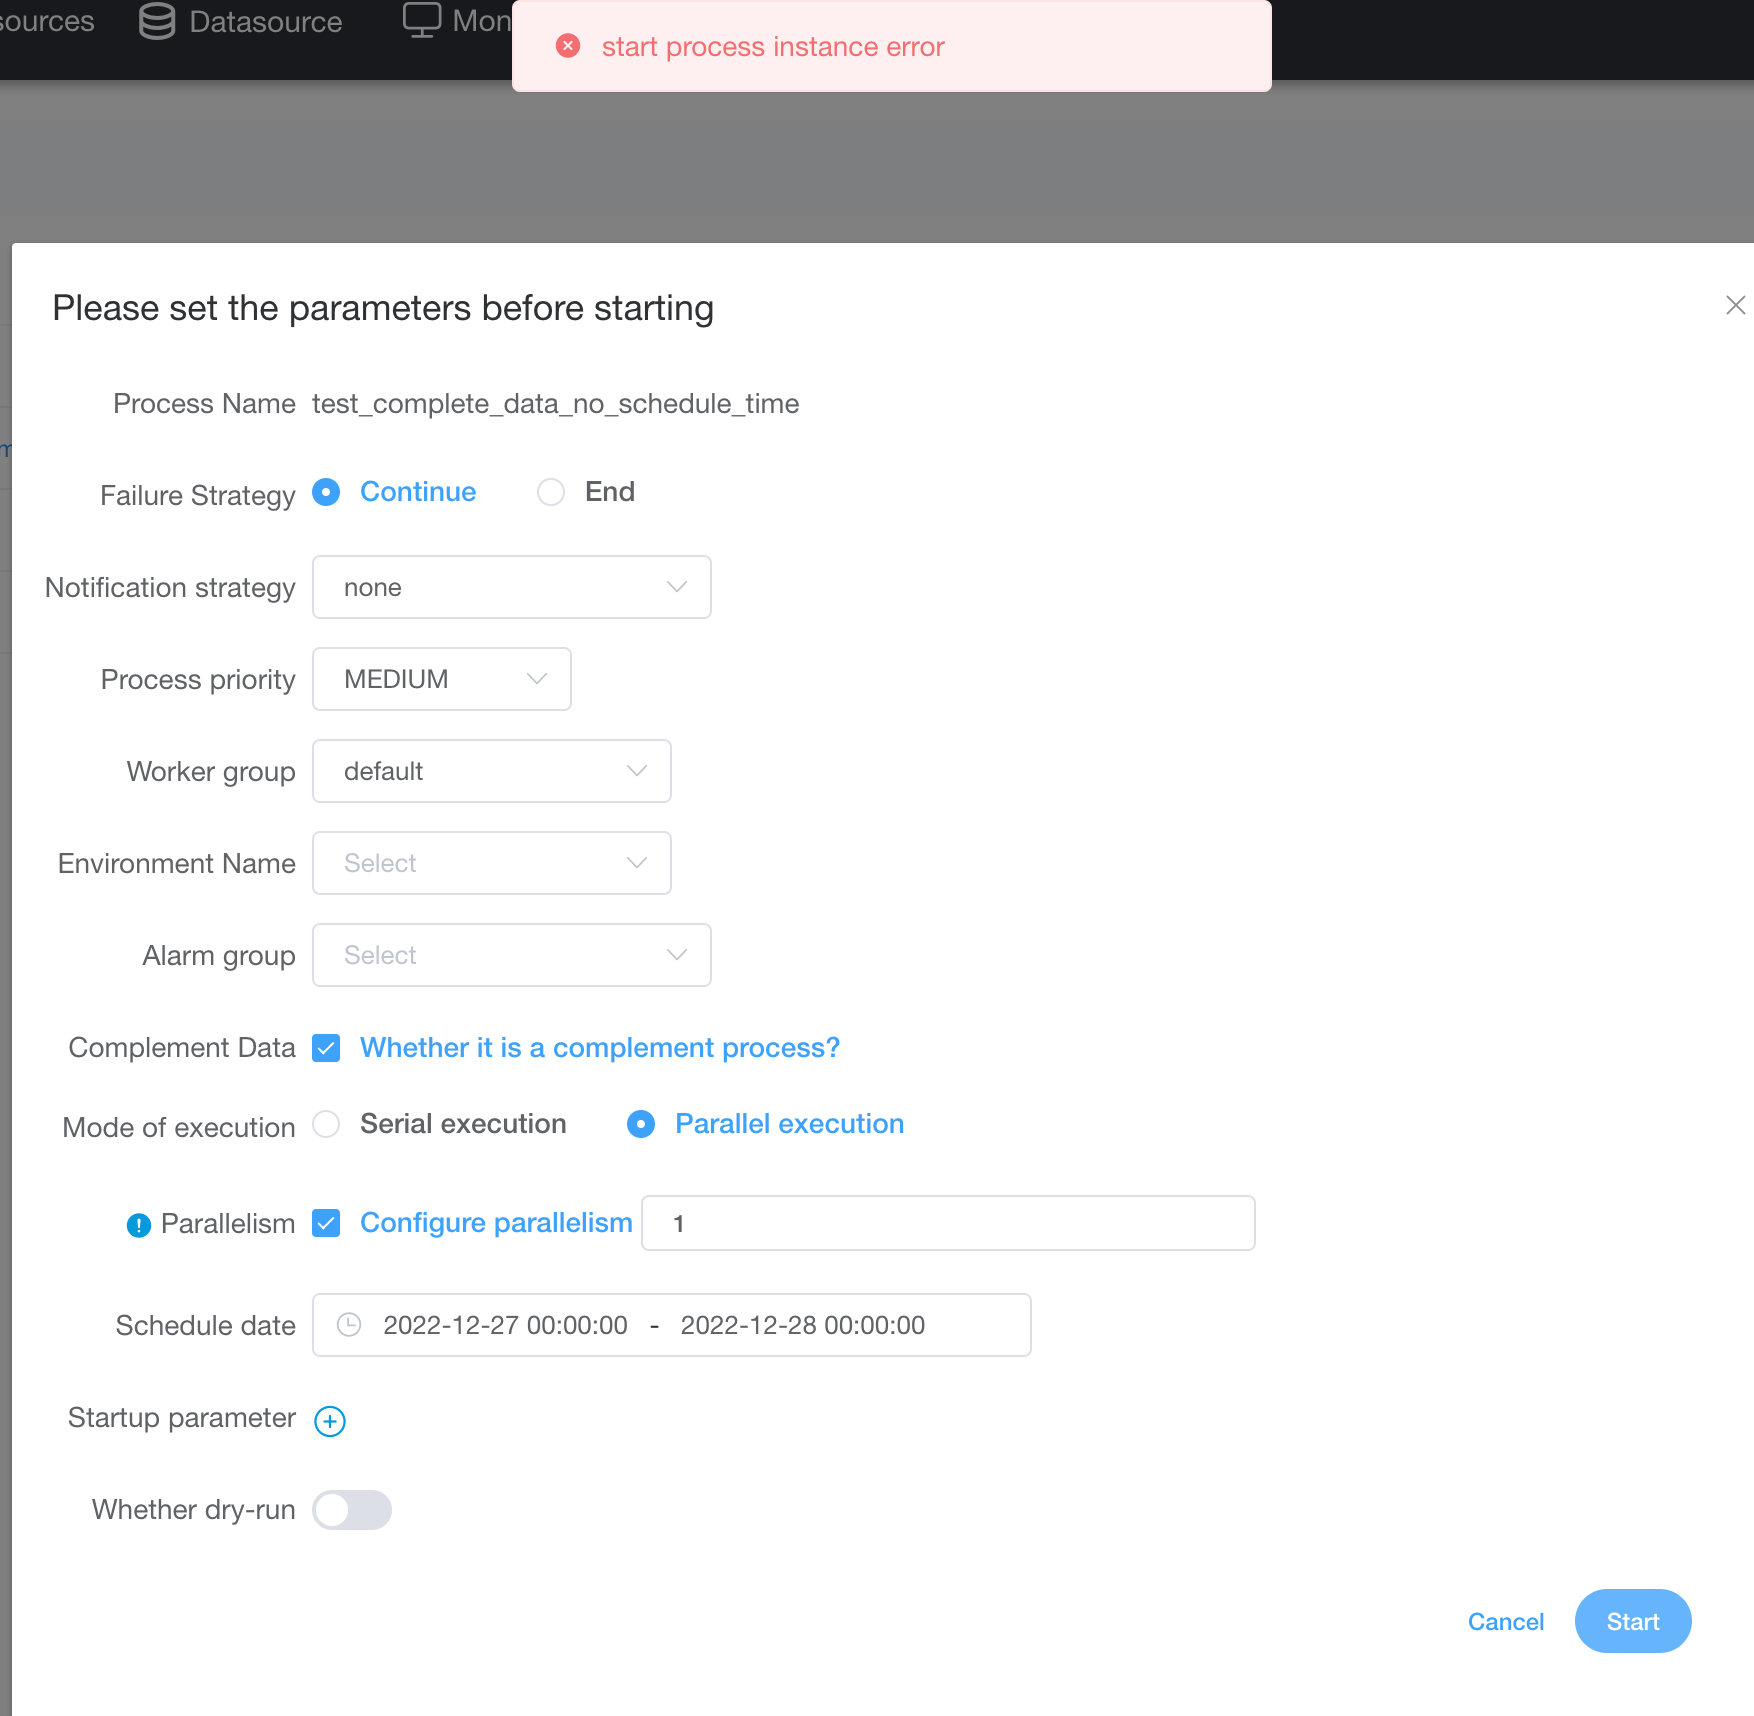This screenshot has width=1754, height=1716.
Task: Uncheck the complement process checkbox
Action: (326, 1048)
